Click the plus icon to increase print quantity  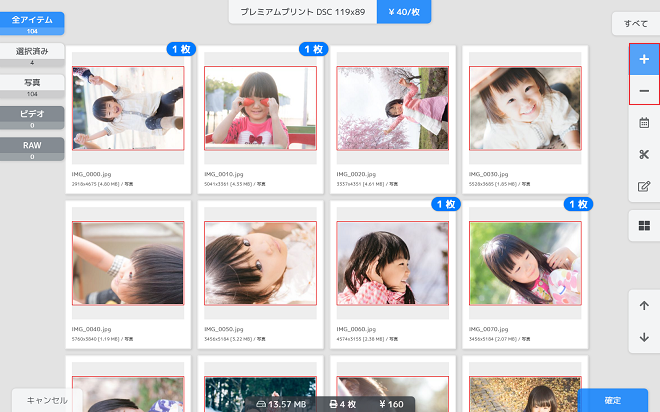(643, 60)
